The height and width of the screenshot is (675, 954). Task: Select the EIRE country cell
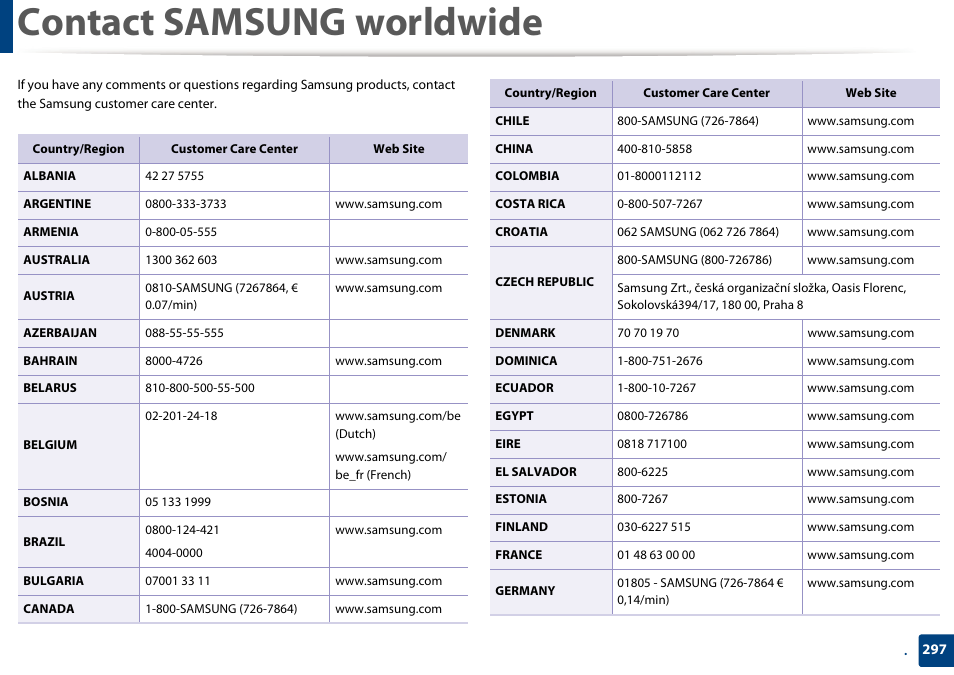tap(551, 444)
